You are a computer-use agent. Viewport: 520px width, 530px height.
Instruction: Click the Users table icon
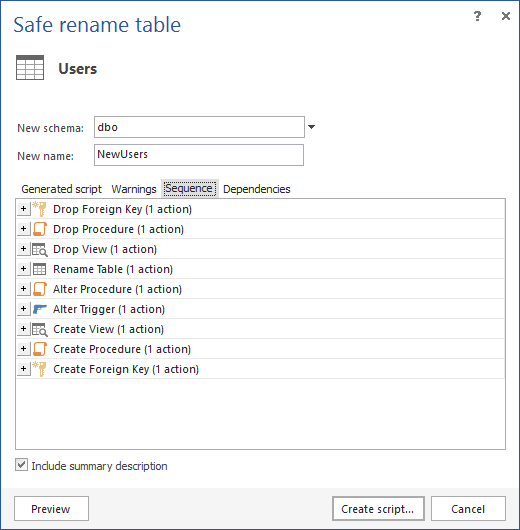(x=30, y=68)
